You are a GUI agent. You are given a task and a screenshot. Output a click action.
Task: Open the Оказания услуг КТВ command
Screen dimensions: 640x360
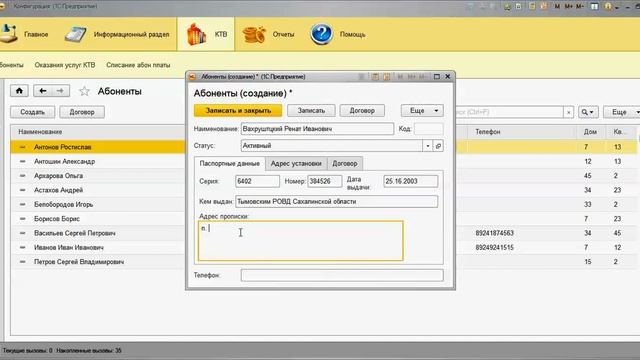[x=65, y=65]
